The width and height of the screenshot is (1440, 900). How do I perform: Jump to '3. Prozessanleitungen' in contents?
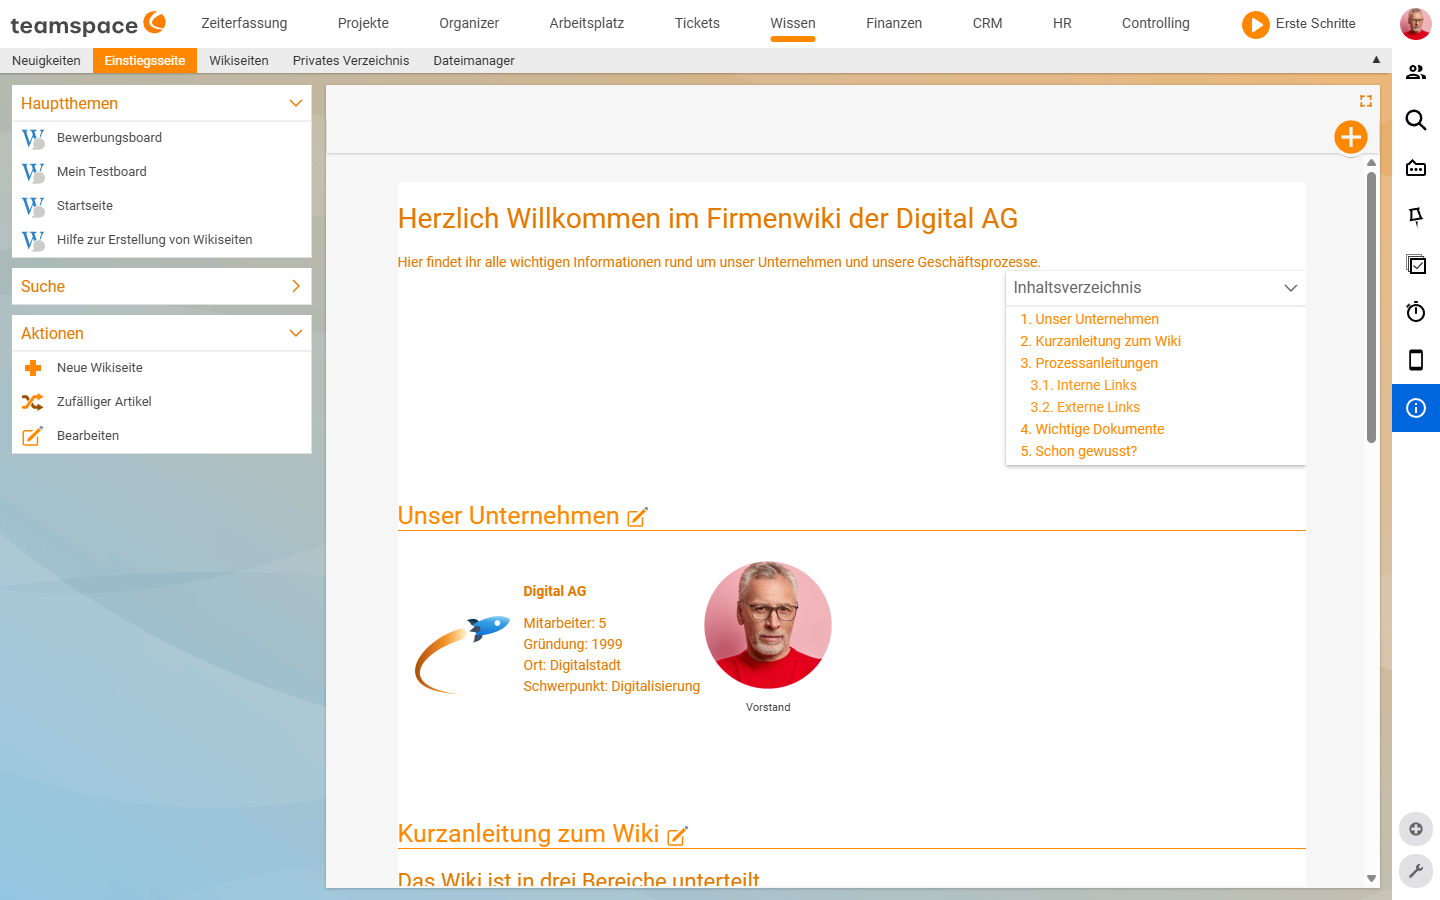coord(1089,363)
